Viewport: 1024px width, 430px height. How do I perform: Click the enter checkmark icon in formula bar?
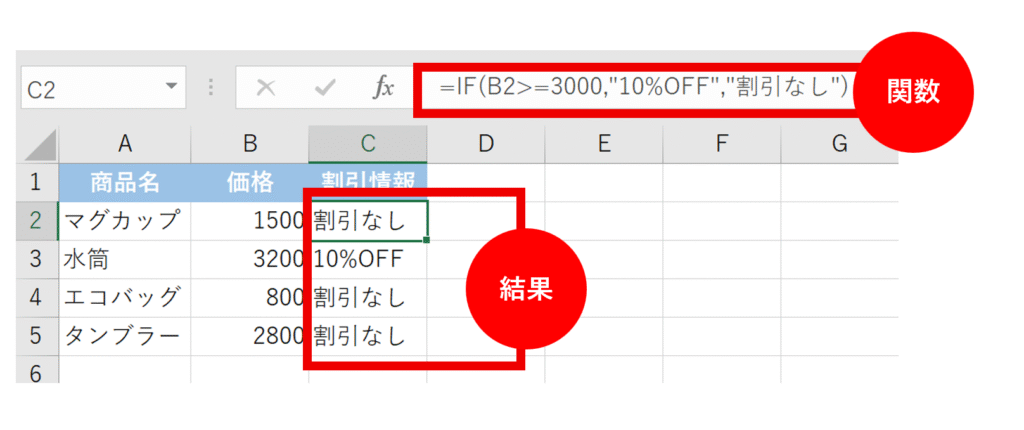tap(324, 88)
